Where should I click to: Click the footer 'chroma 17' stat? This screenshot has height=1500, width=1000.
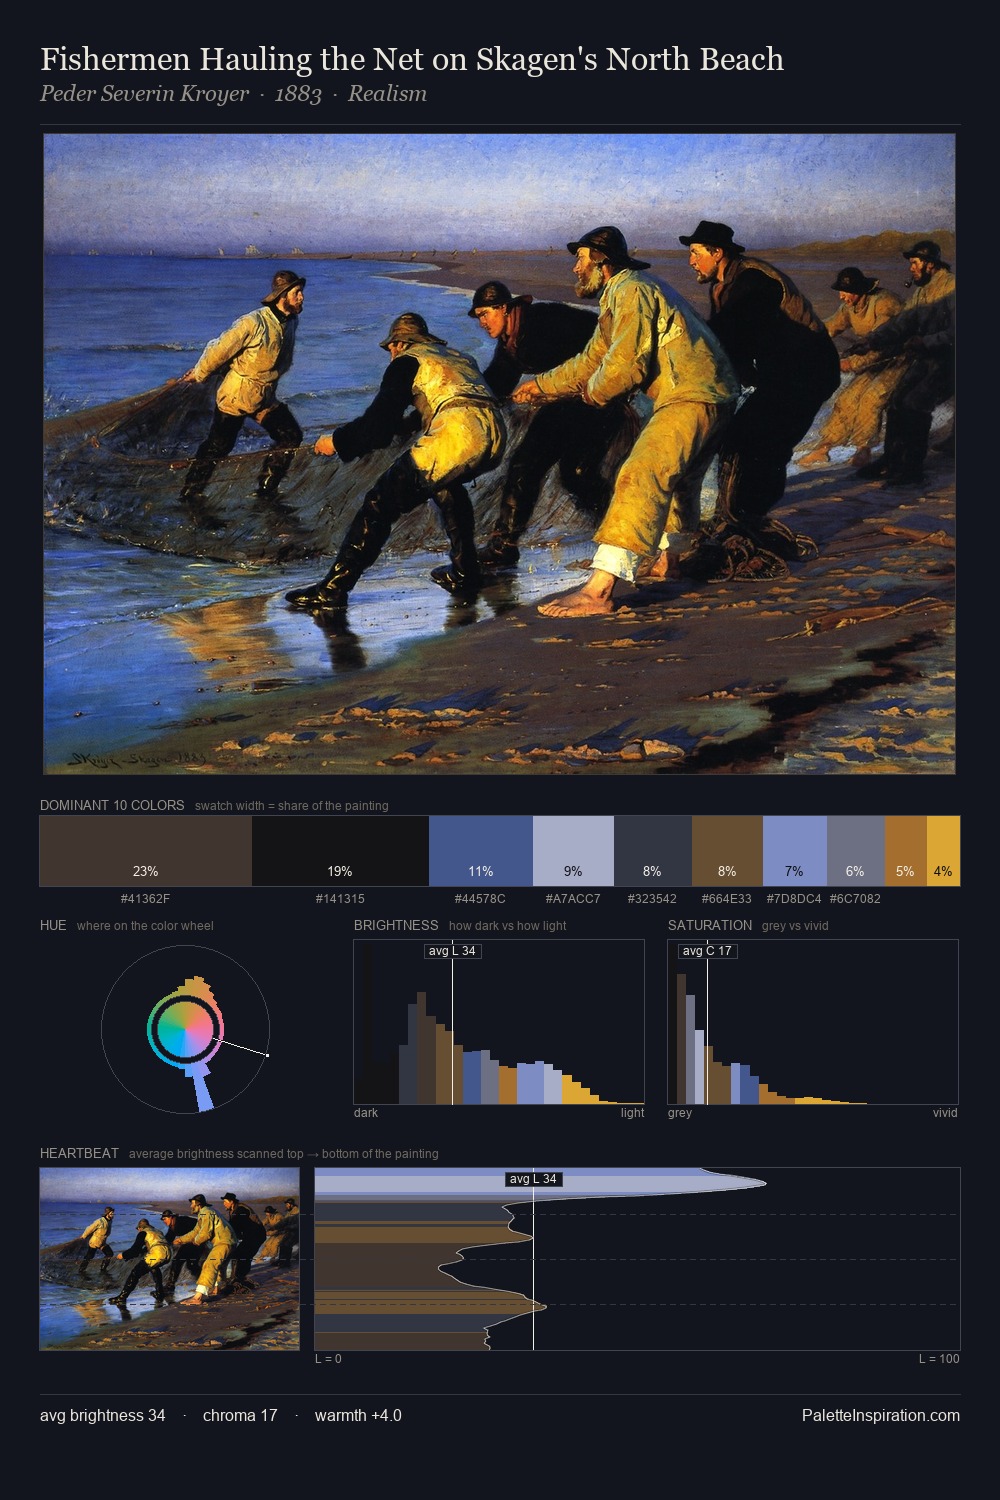coord(240,1415)
